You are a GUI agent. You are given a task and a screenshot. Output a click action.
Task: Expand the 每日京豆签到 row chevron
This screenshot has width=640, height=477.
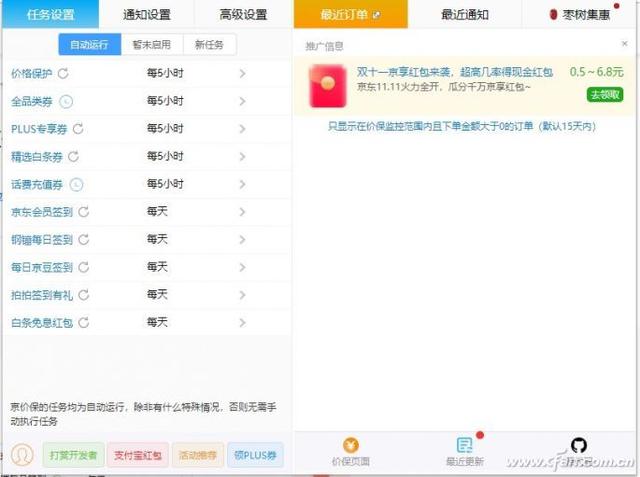(242, 267)
